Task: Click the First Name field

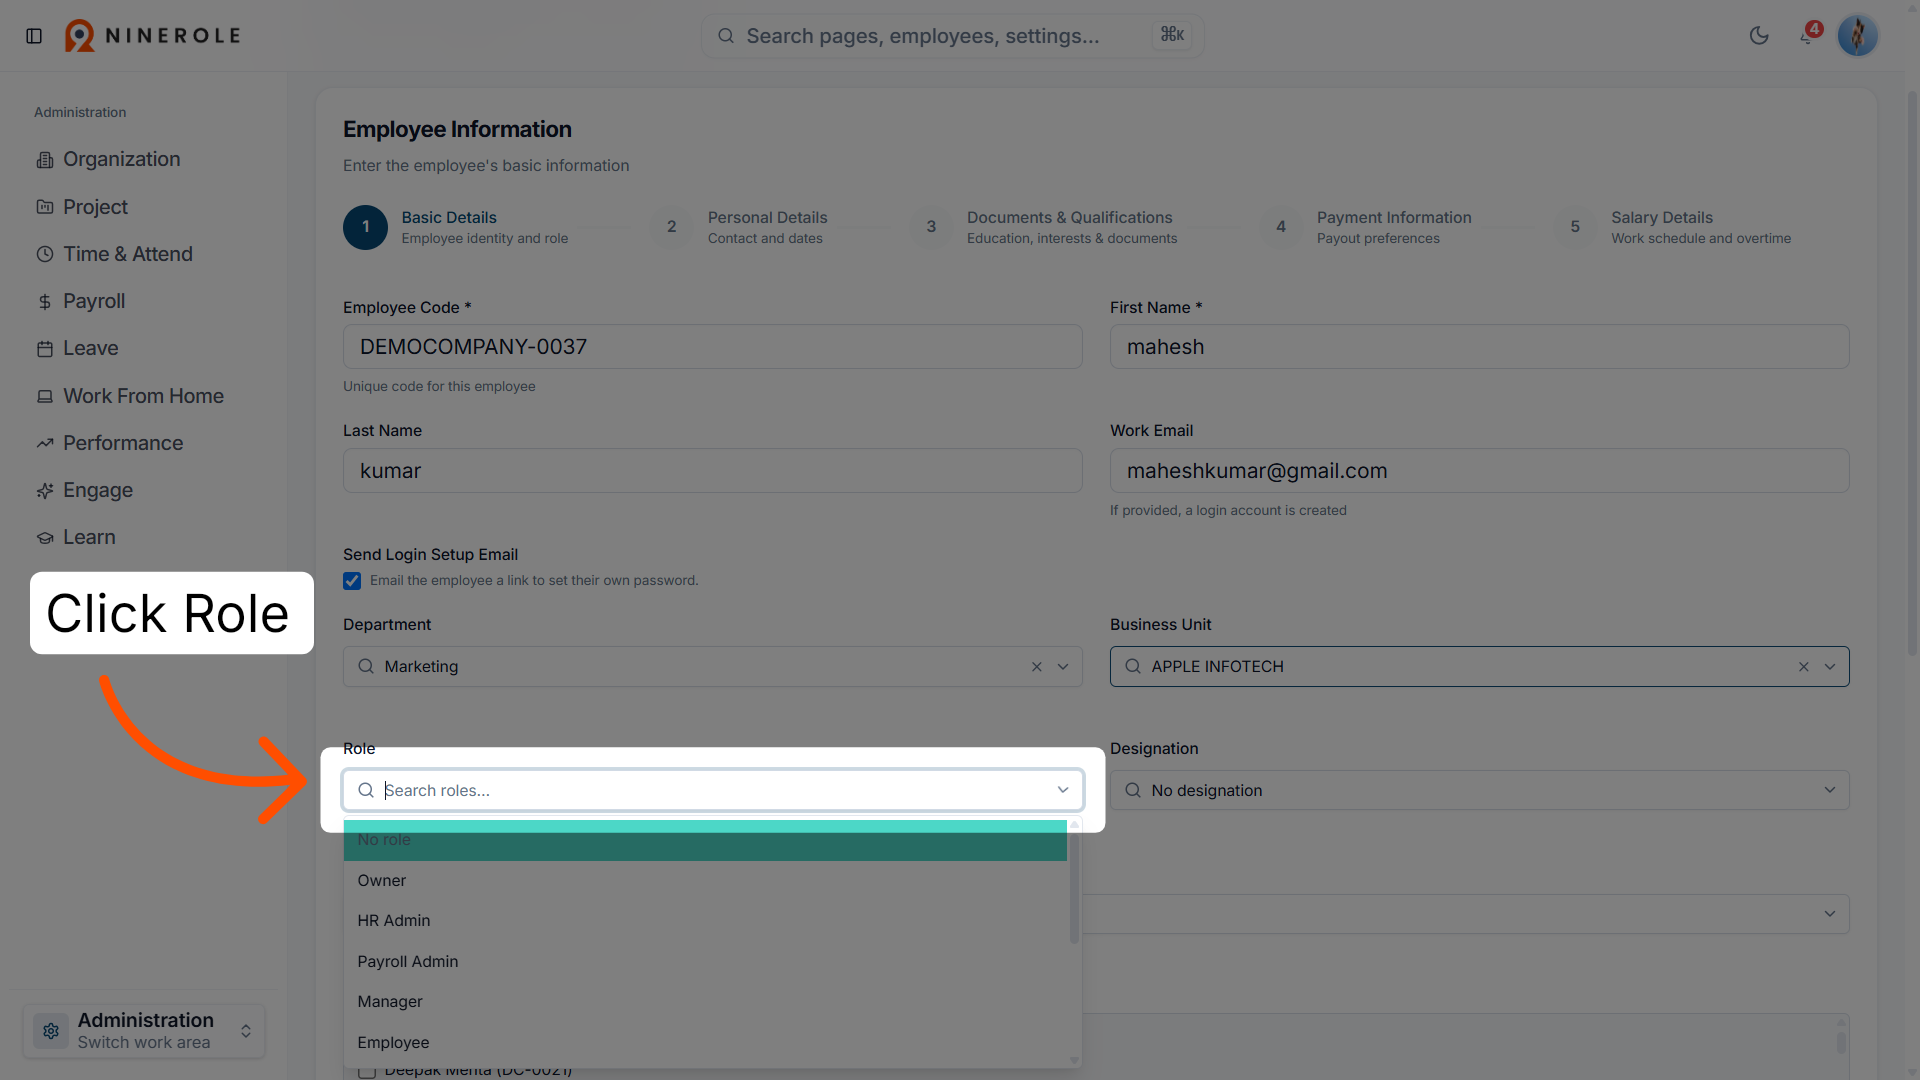Action: pos(1479,347)
